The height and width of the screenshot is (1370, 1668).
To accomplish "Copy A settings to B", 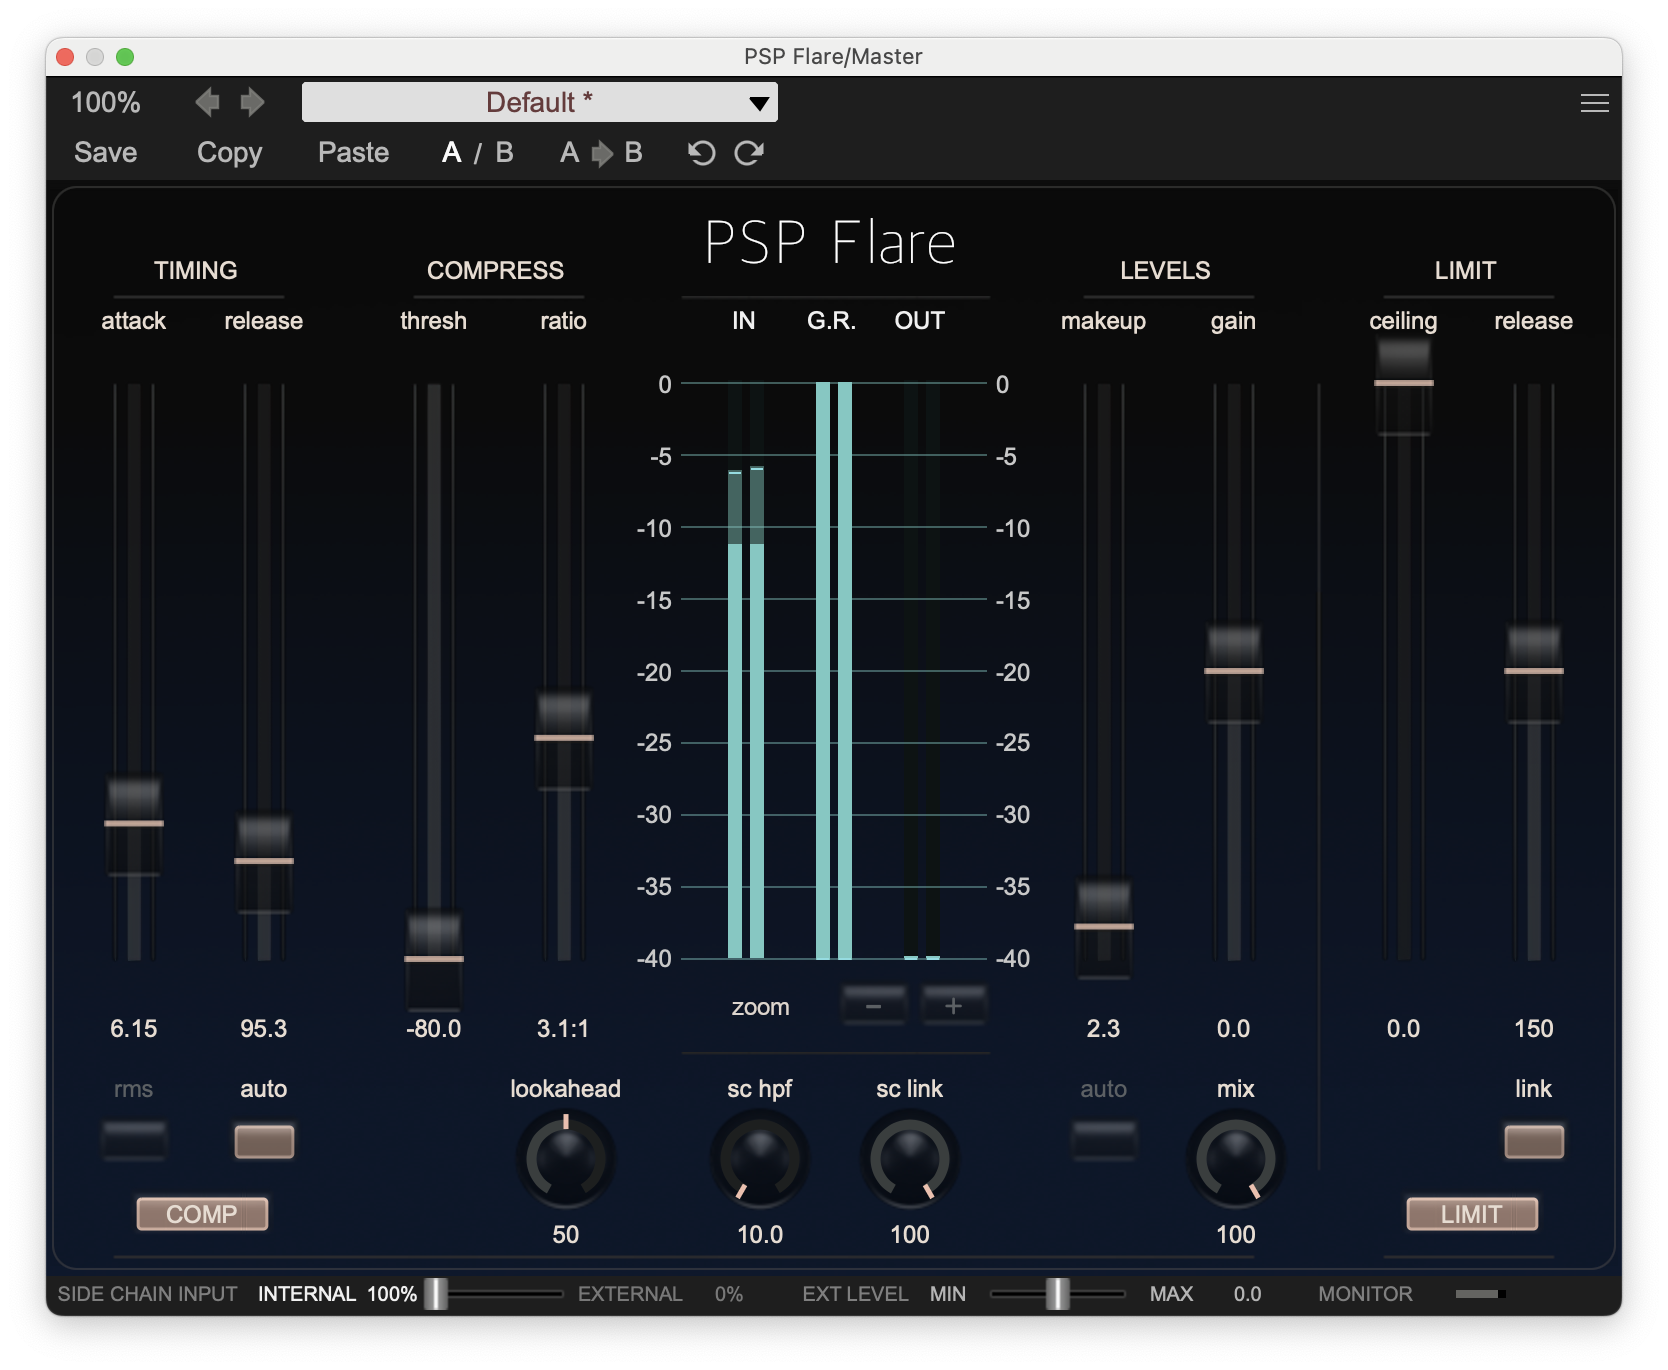I will tap(601, 153).
